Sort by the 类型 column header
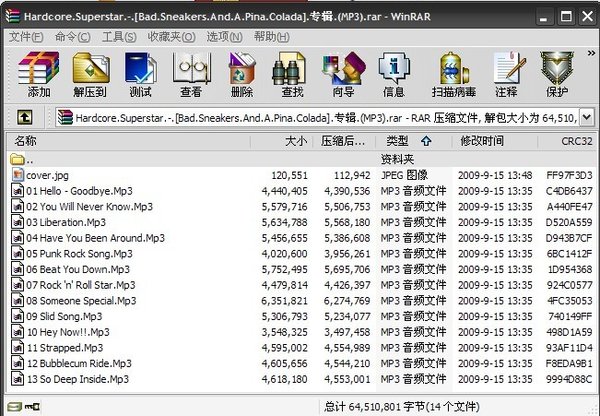This screenshot has width=600, height=416. pyautogui.click(x=413, y=141)
